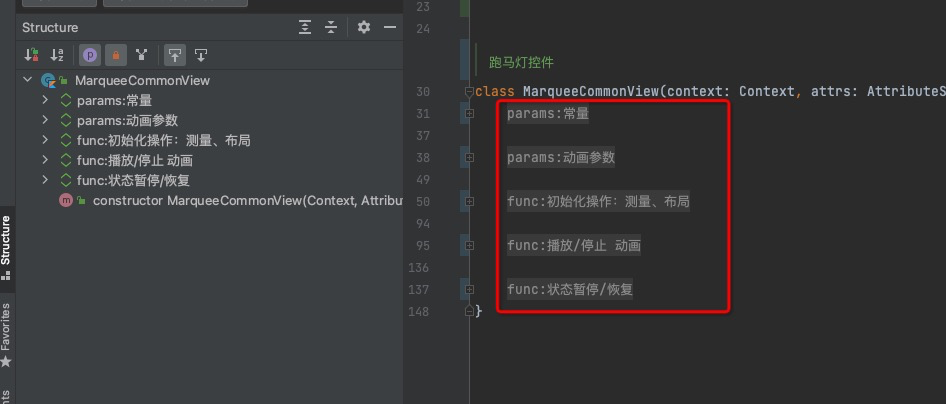This screenshot has width=946, height=404.
Task: Select the MarqueeCommonView class in the tree
Action: tap(142, 80)
